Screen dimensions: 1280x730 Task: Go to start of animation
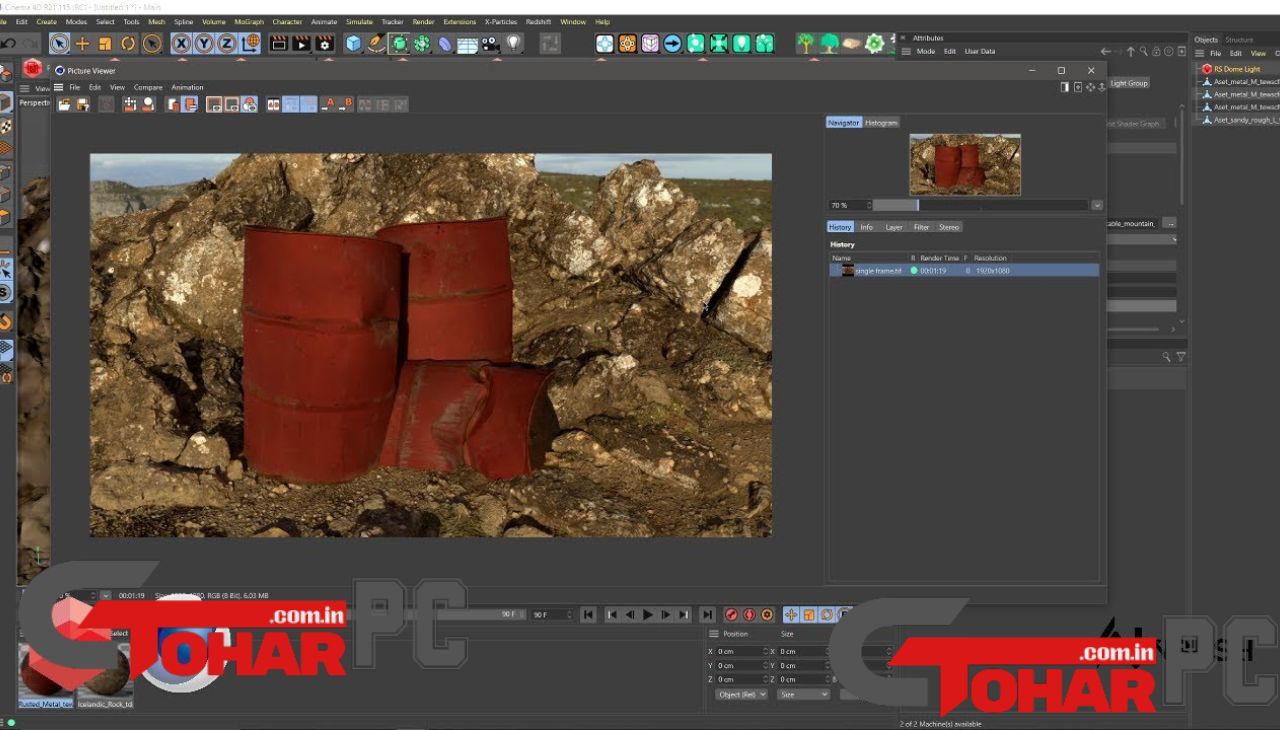click(x=588, y=615)
